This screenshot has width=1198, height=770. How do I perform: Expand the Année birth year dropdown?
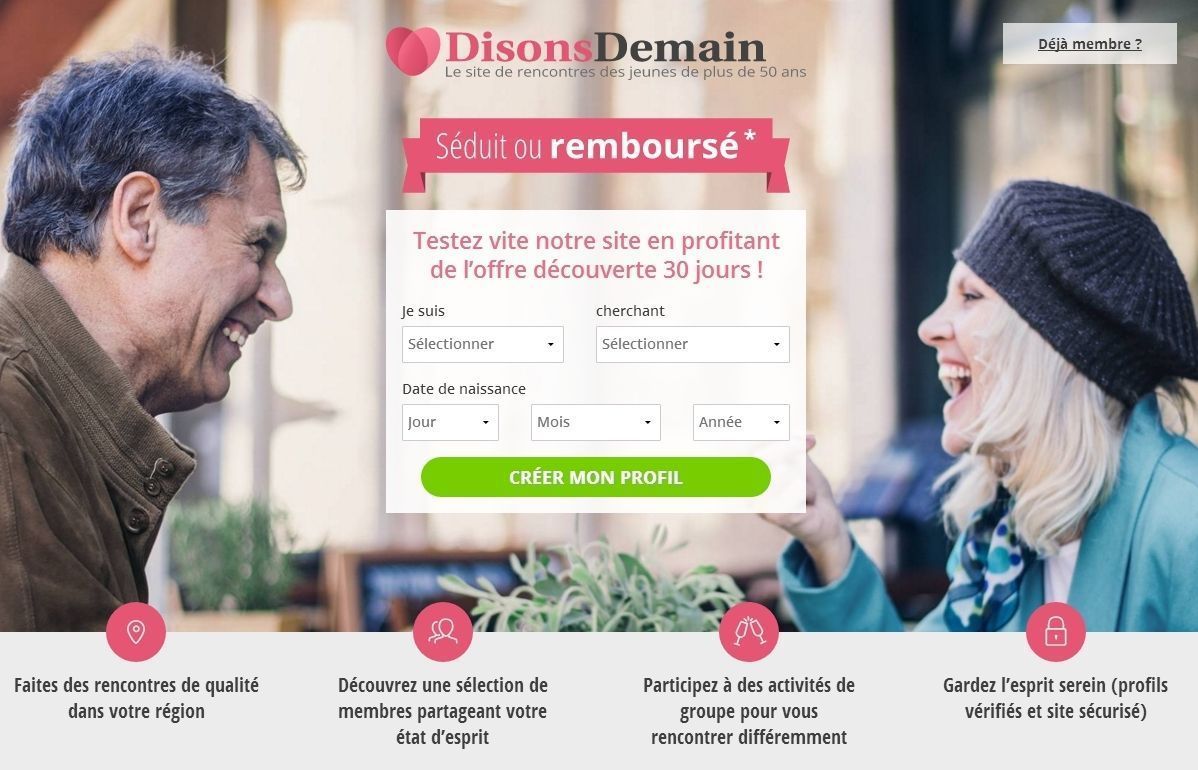(x=741, y=422)
